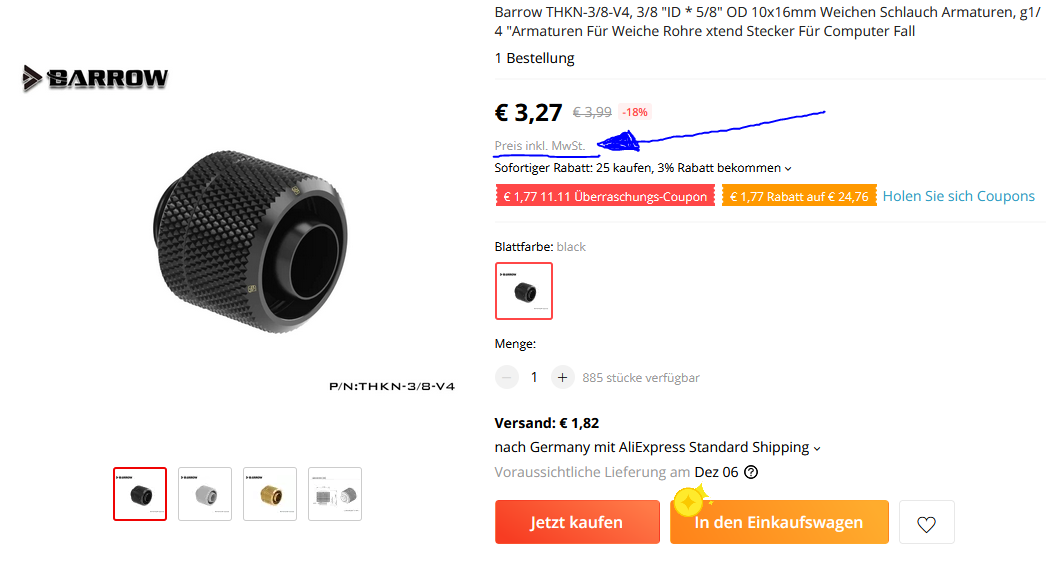Click quantity value field
Viewport: 1053px width, 566px height.
point(534,377)
